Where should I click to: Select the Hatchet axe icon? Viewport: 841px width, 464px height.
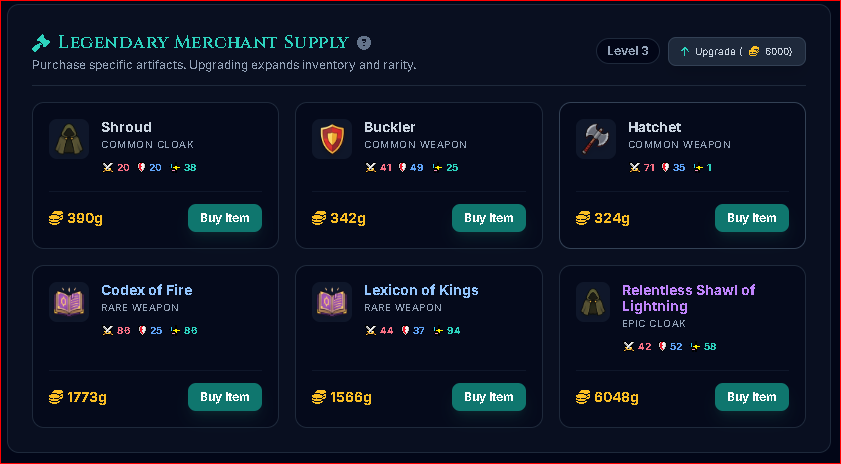596,139
